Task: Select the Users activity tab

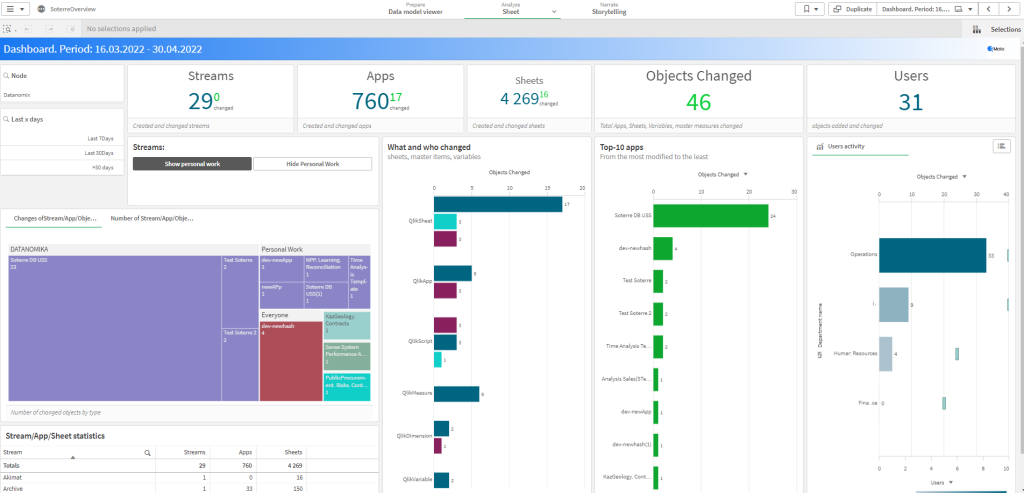Action: (x=861, y=147)
